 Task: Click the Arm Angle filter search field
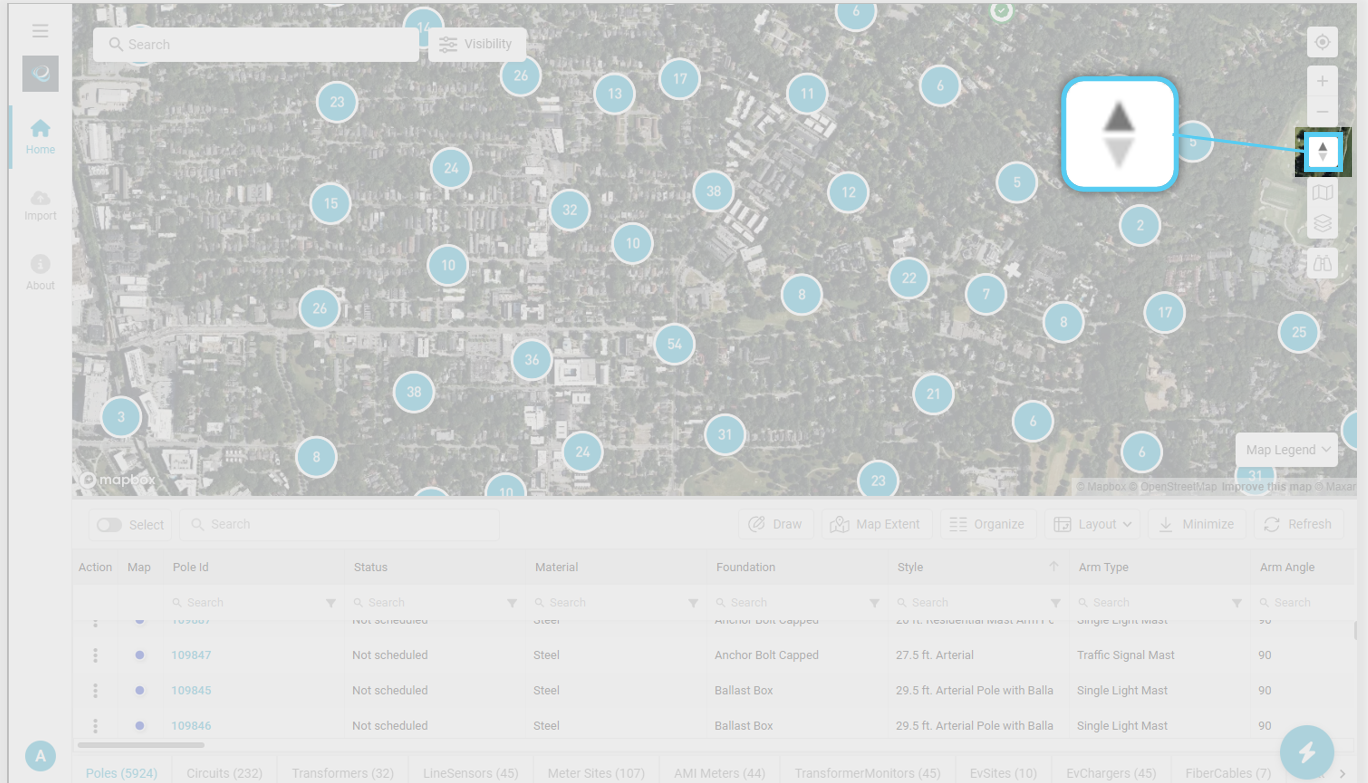[x=1306, y=603]
